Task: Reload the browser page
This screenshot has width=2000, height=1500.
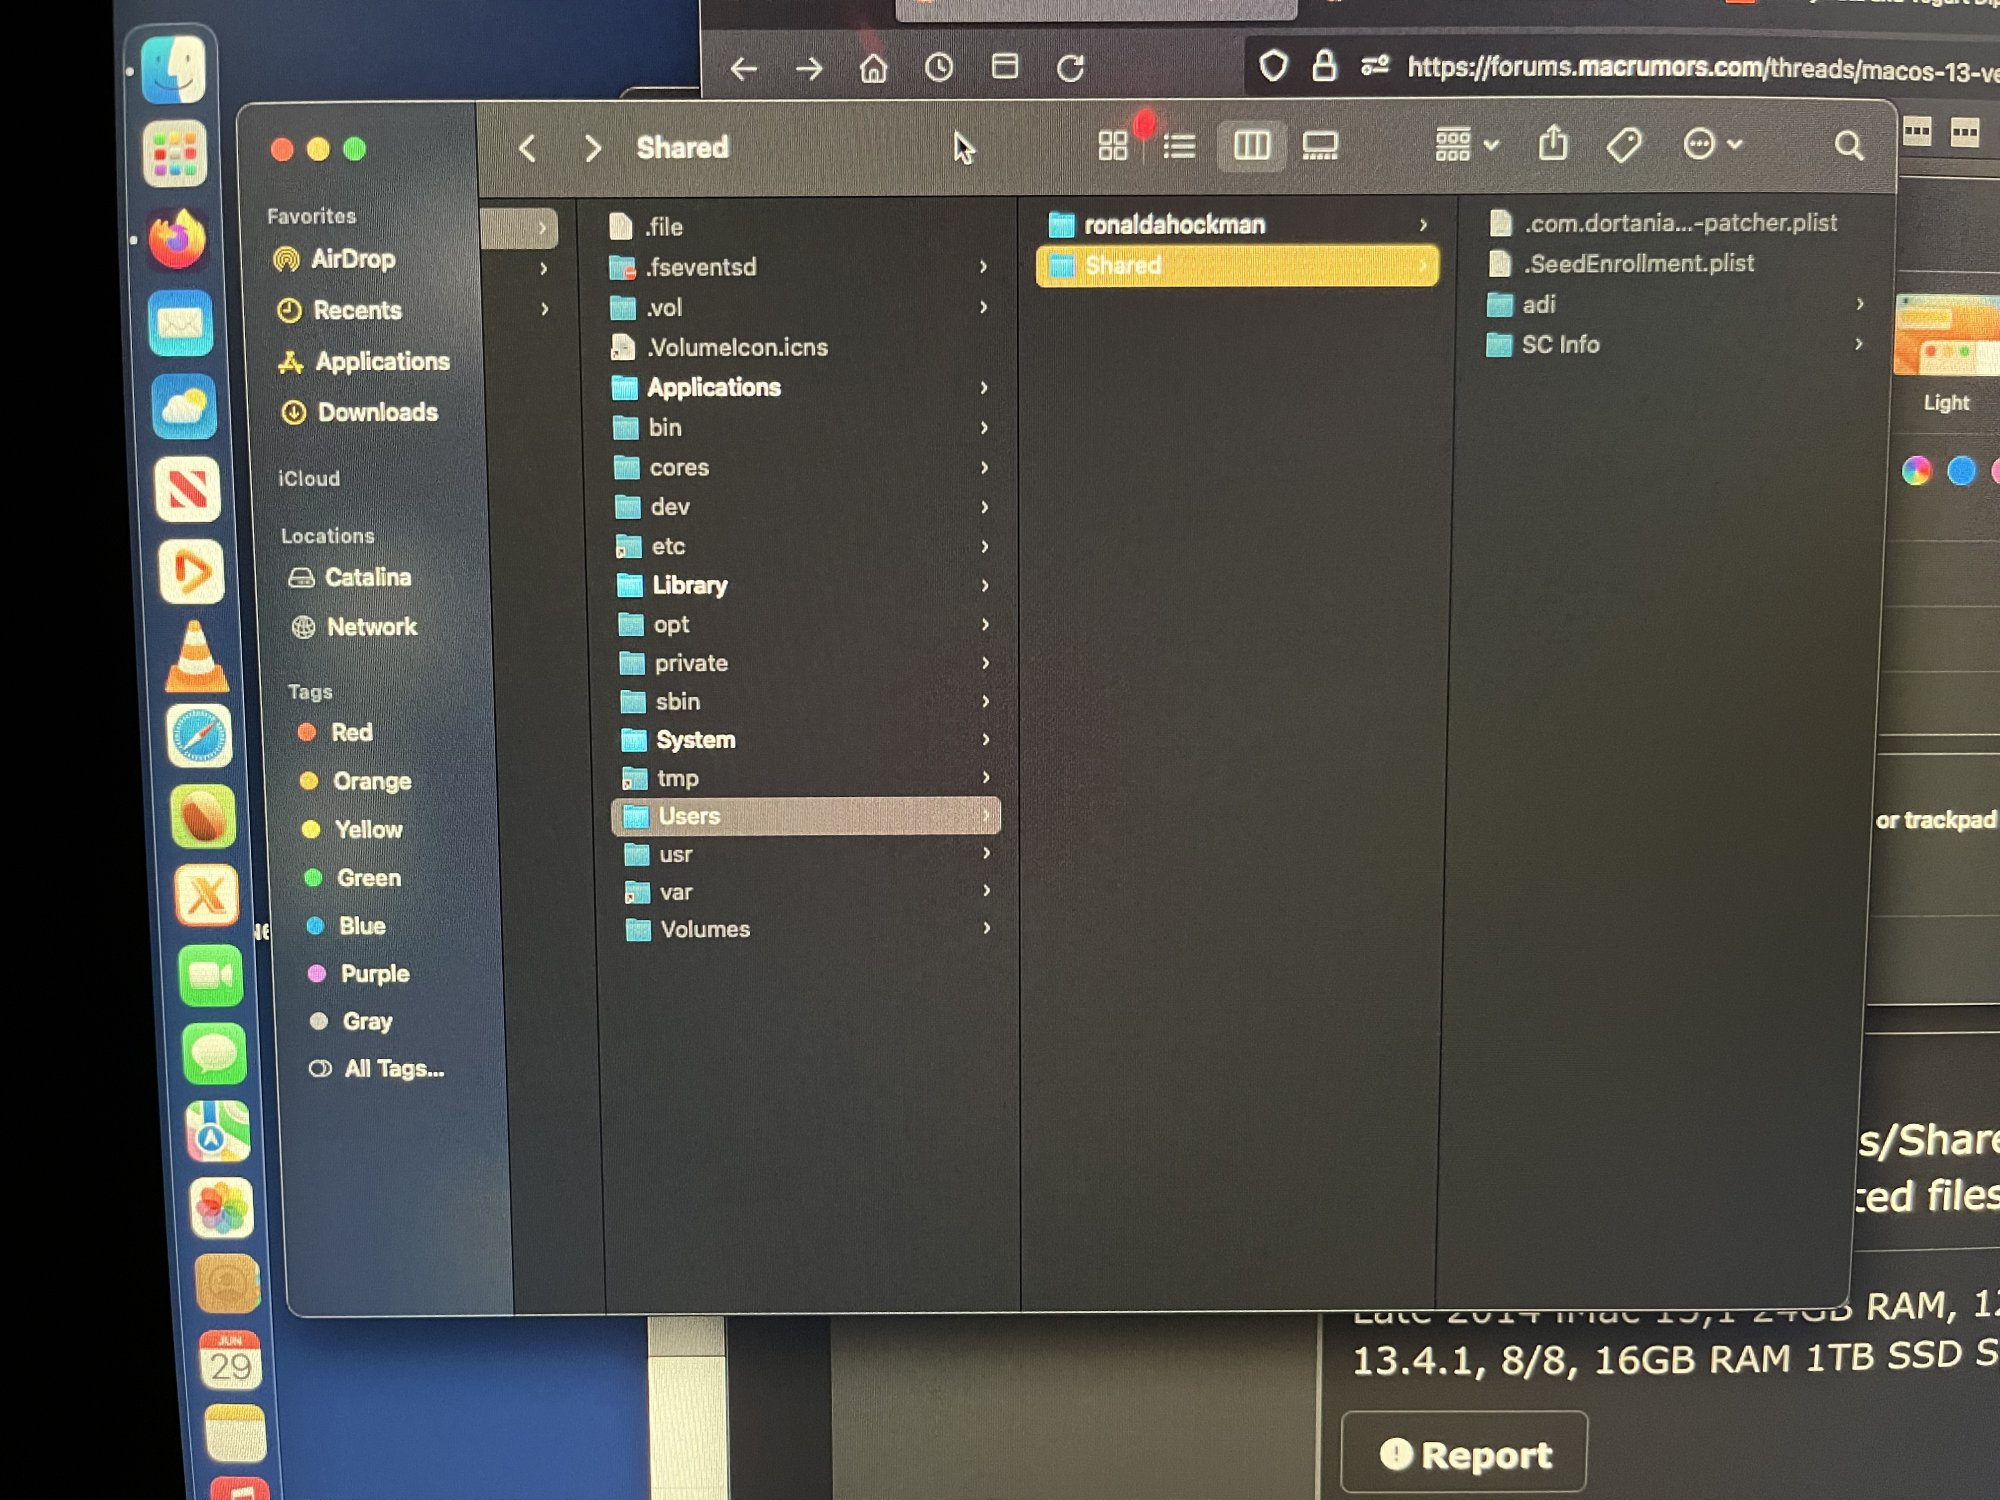Action: tap(1070, 68)
